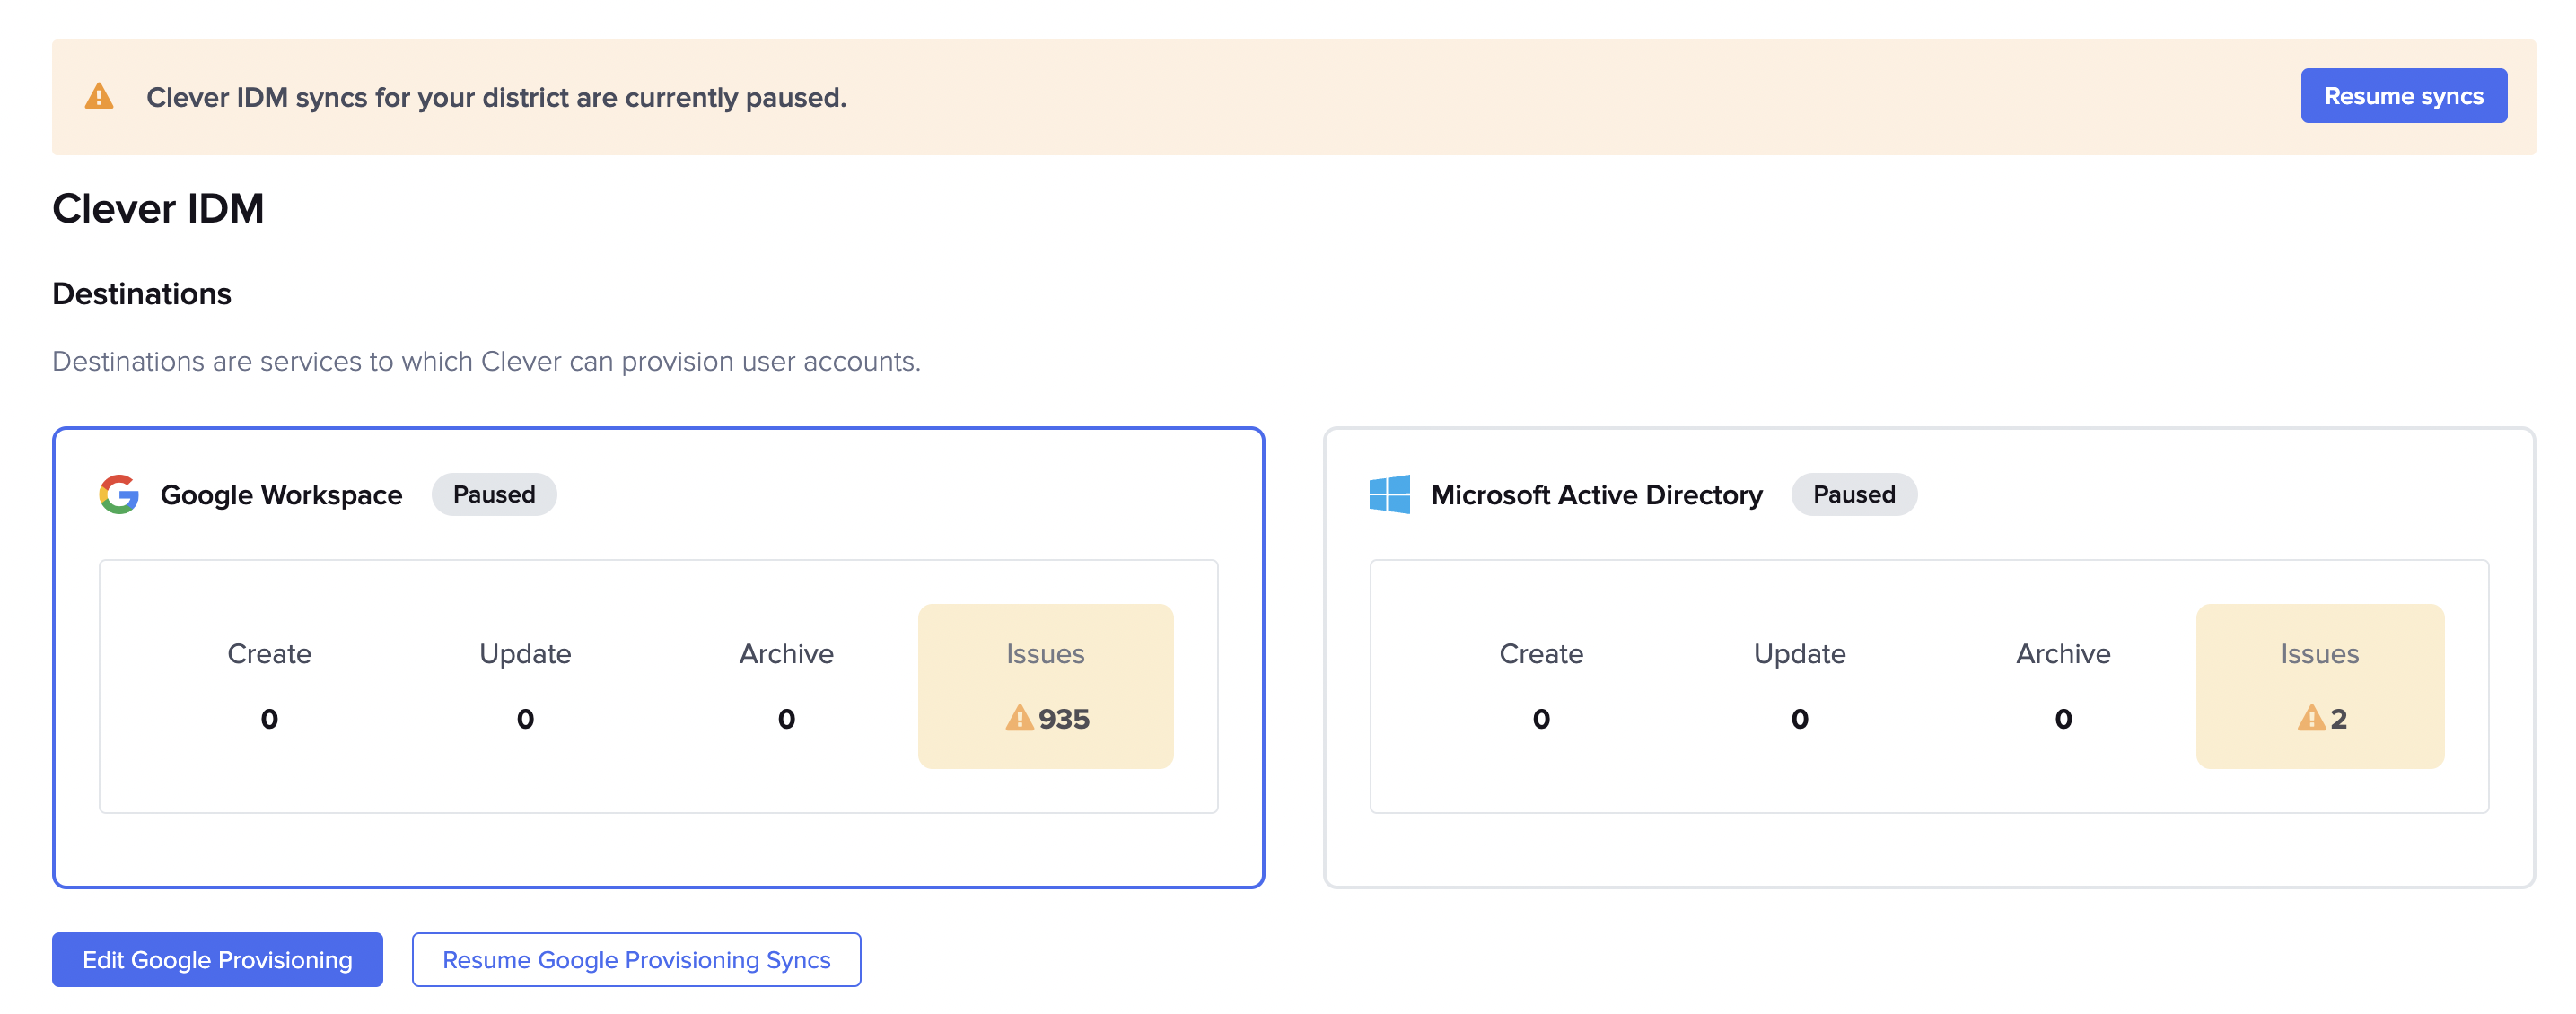Image resolution: width=2576 pixels, height=1014 pixels.
Task: Click the Active Directory Archive count
Action: 2063,718
